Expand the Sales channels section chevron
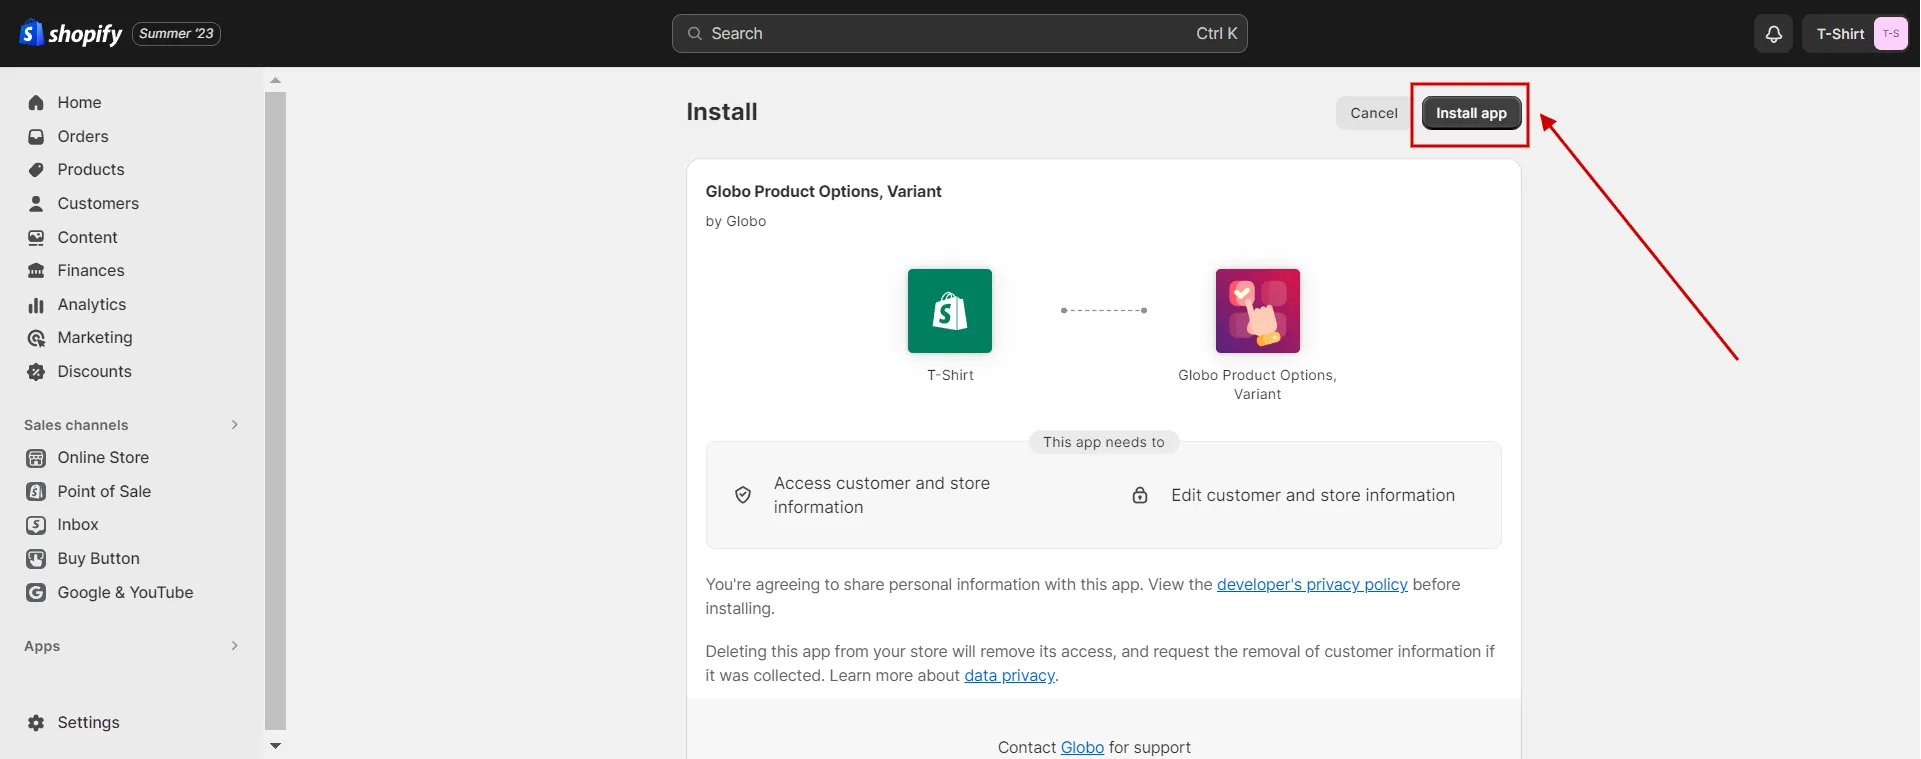The image size is (1921, 759). [235, 425]
